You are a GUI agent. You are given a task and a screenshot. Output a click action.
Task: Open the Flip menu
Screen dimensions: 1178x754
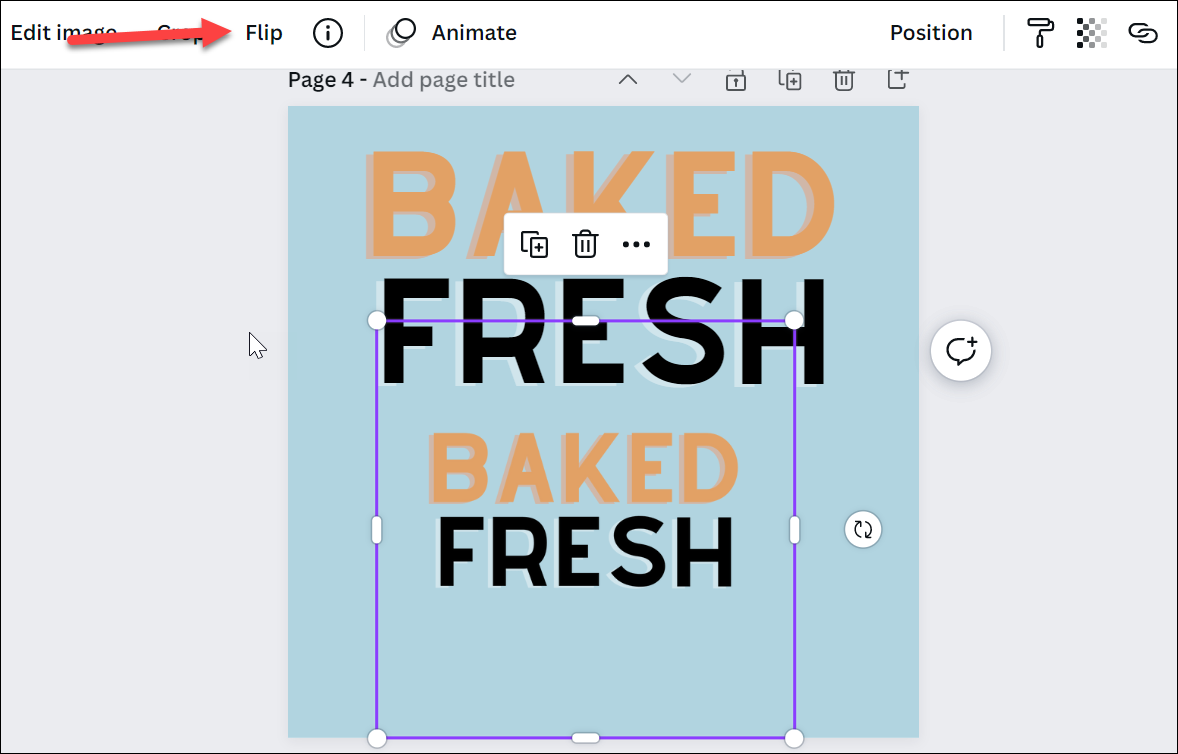[264, 33]
